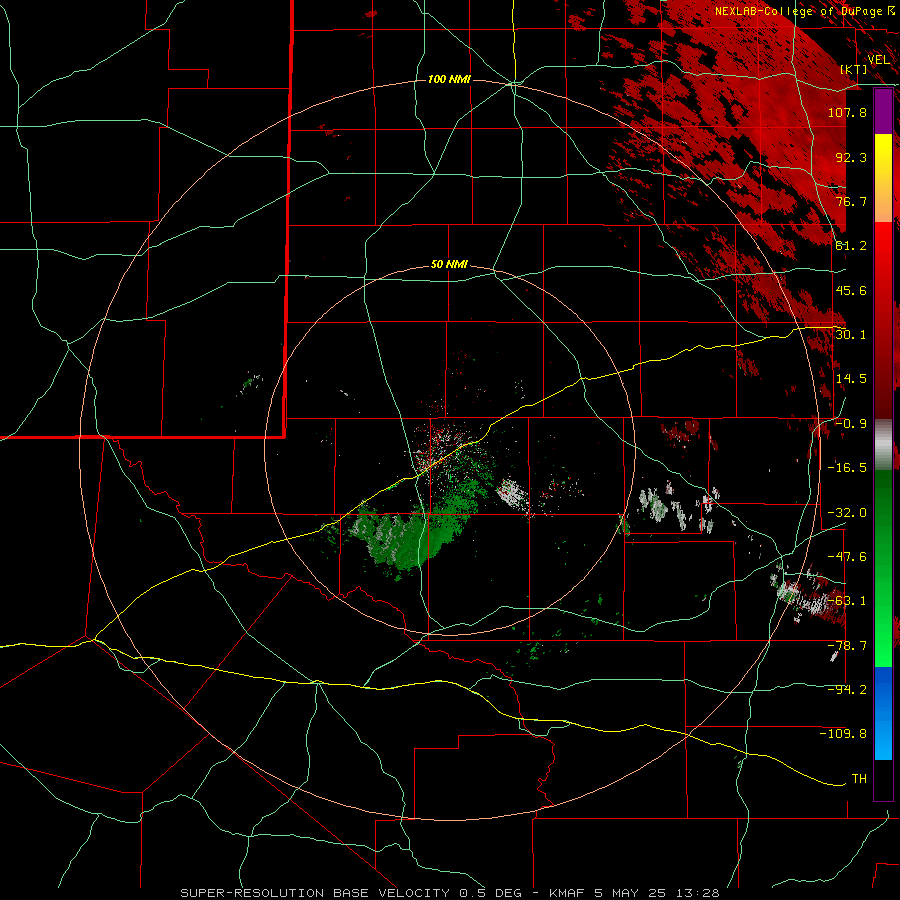The image size is (900, 900).
Task: Click the 50 NMI range ring label
Action: [449, 265]
